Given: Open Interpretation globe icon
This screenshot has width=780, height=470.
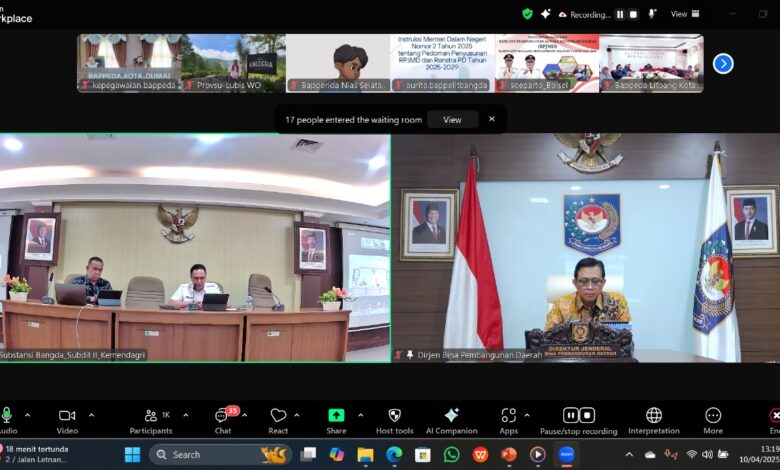Looking at the screenshot, I should [x=654, y=416].
